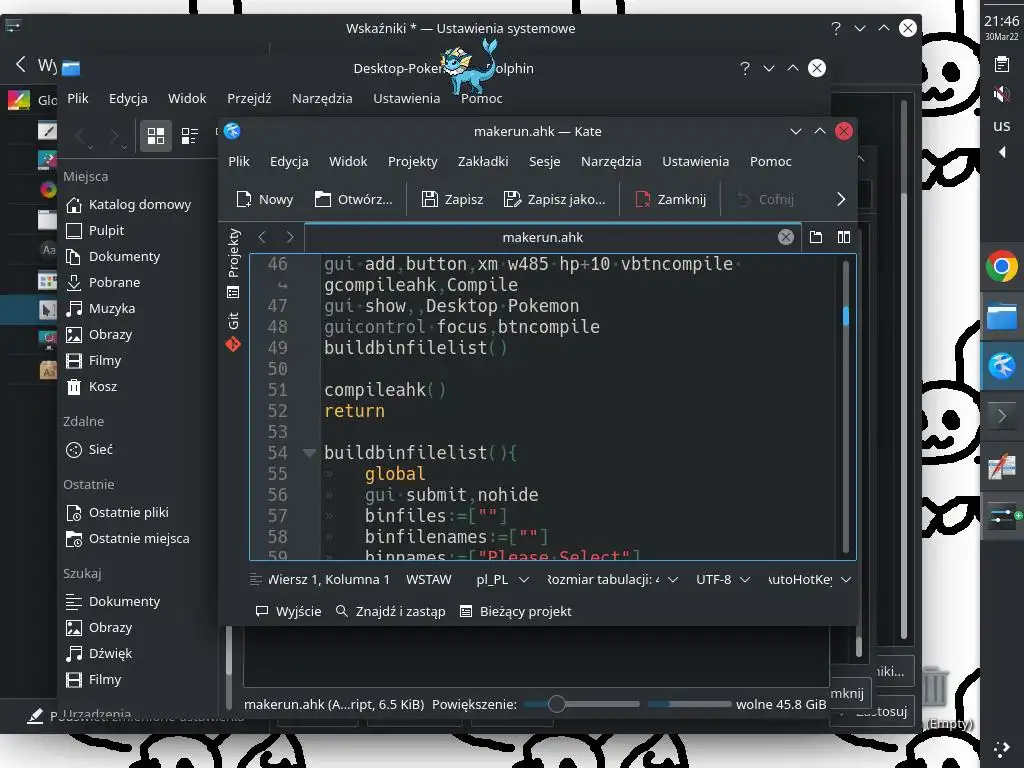Collapse the buildbinfilelist function fold marker

310,453
